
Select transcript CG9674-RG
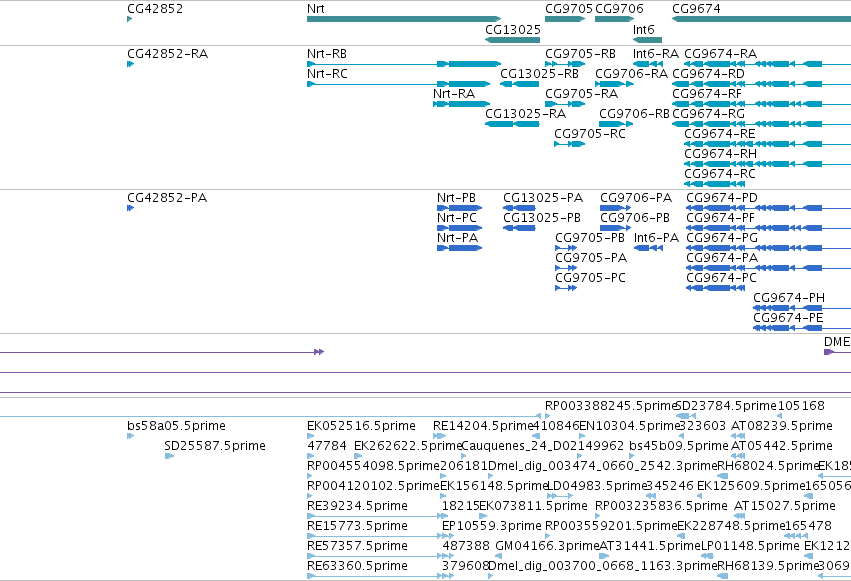coord(761,124)
